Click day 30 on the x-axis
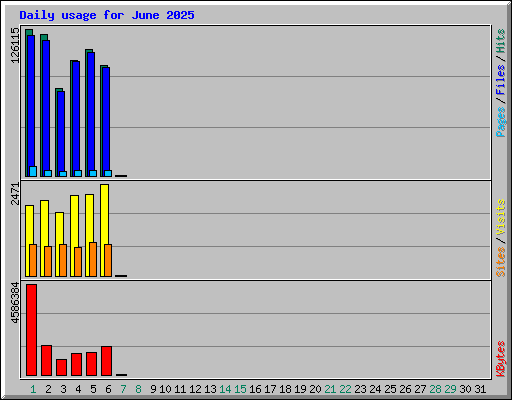This screenshot has height=400, width=512. [465, 389]
